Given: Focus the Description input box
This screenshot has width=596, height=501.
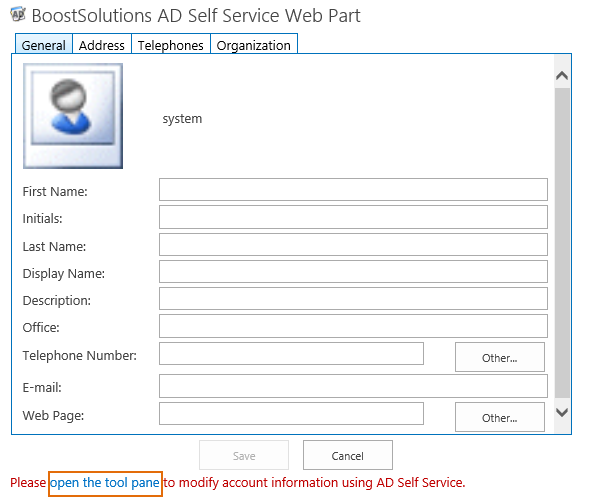Looking at the screenshot, I should tap(353, 298).
